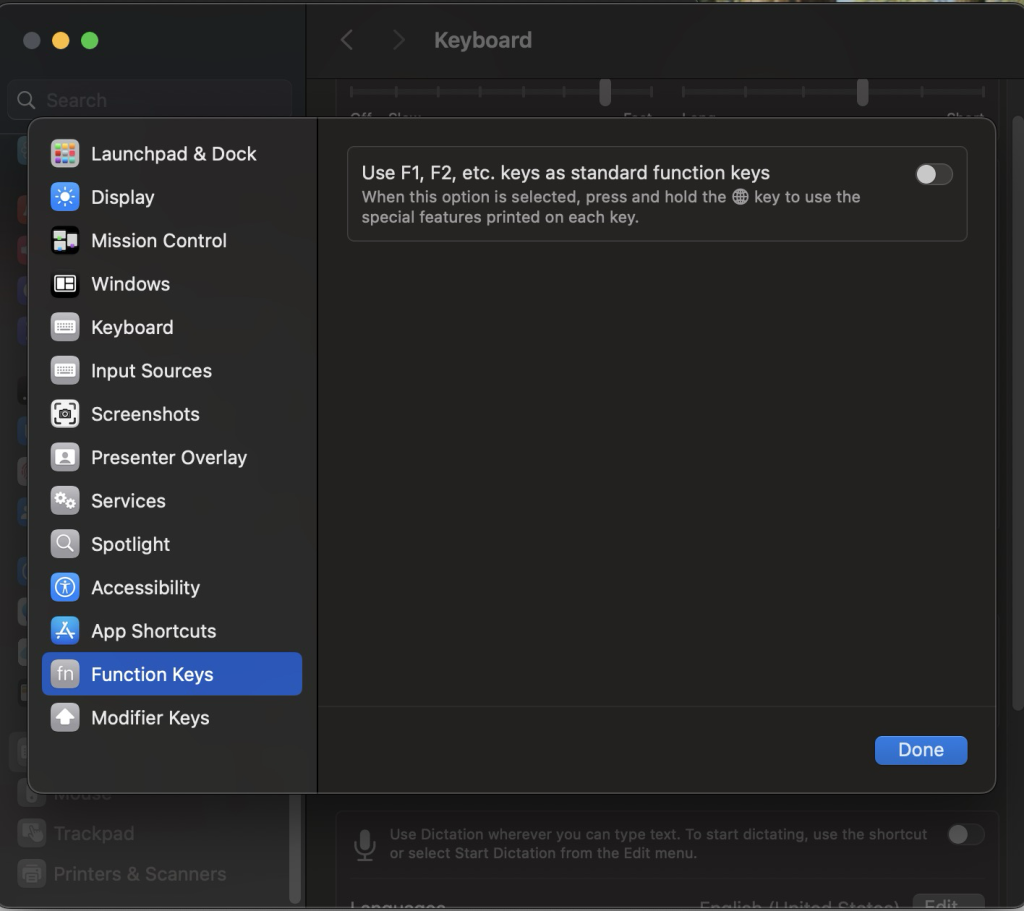Open the Input Sources section
1024x911 pixels.
tap(151, 371)
